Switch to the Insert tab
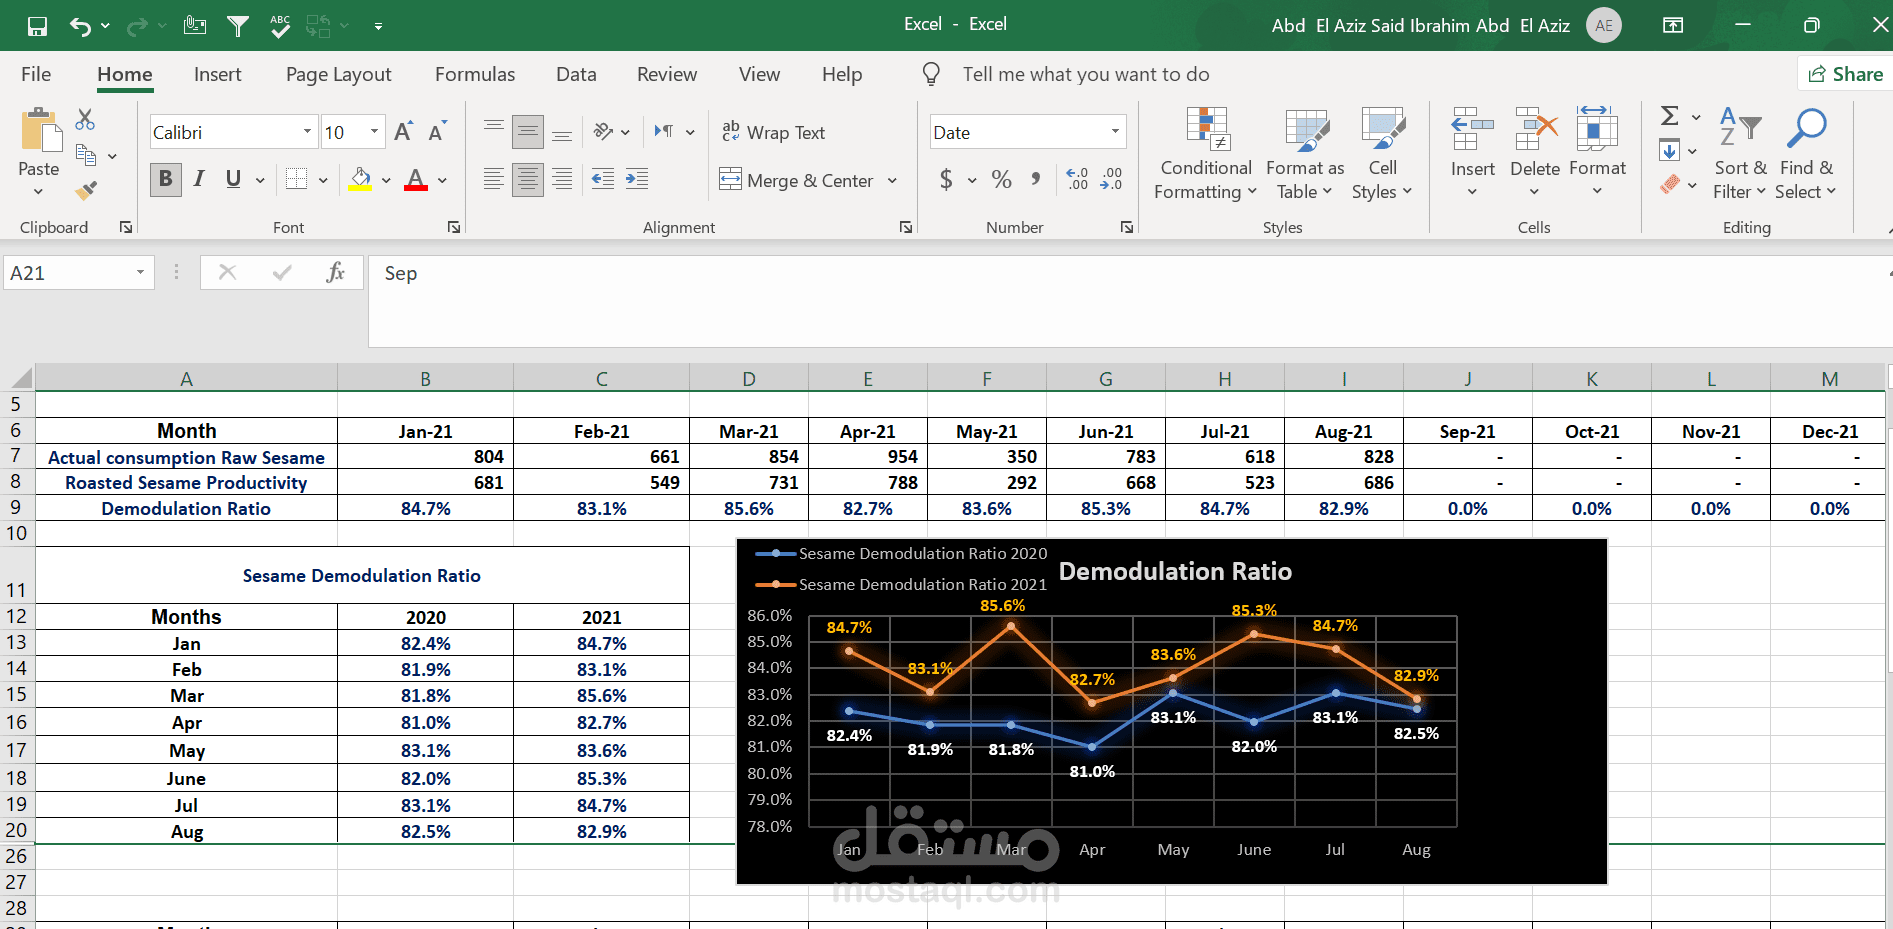The image size is (1893, 929). point(217,74)
